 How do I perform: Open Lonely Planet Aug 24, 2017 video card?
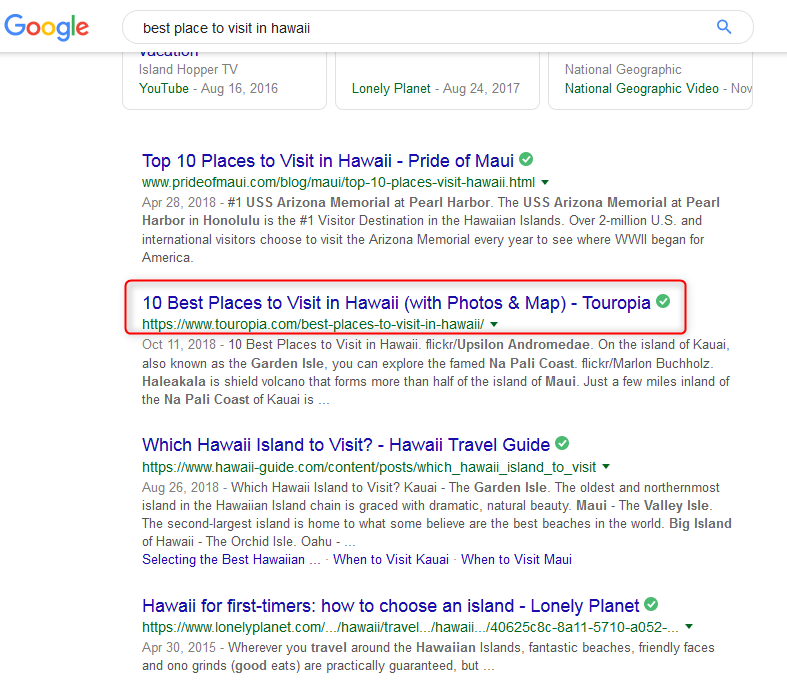[437, 80]
